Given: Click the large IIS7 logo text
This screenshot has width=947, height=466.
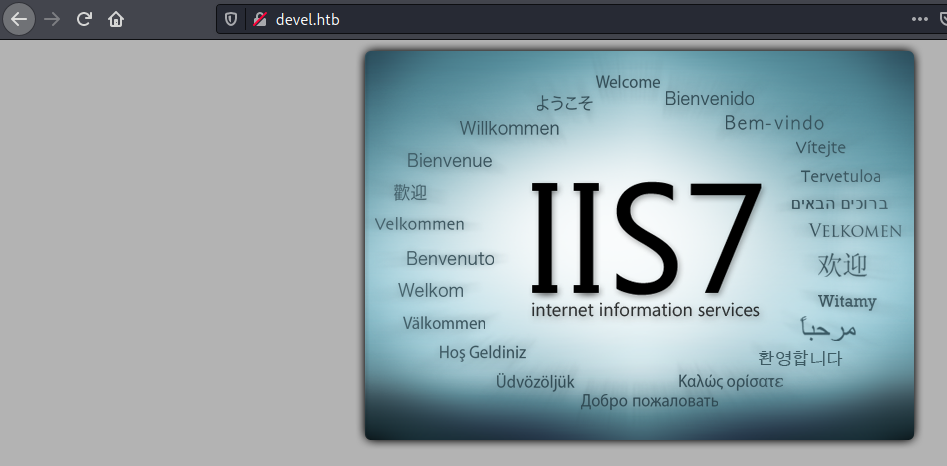Looking at the screenshot, I should (x=645, y=238).
